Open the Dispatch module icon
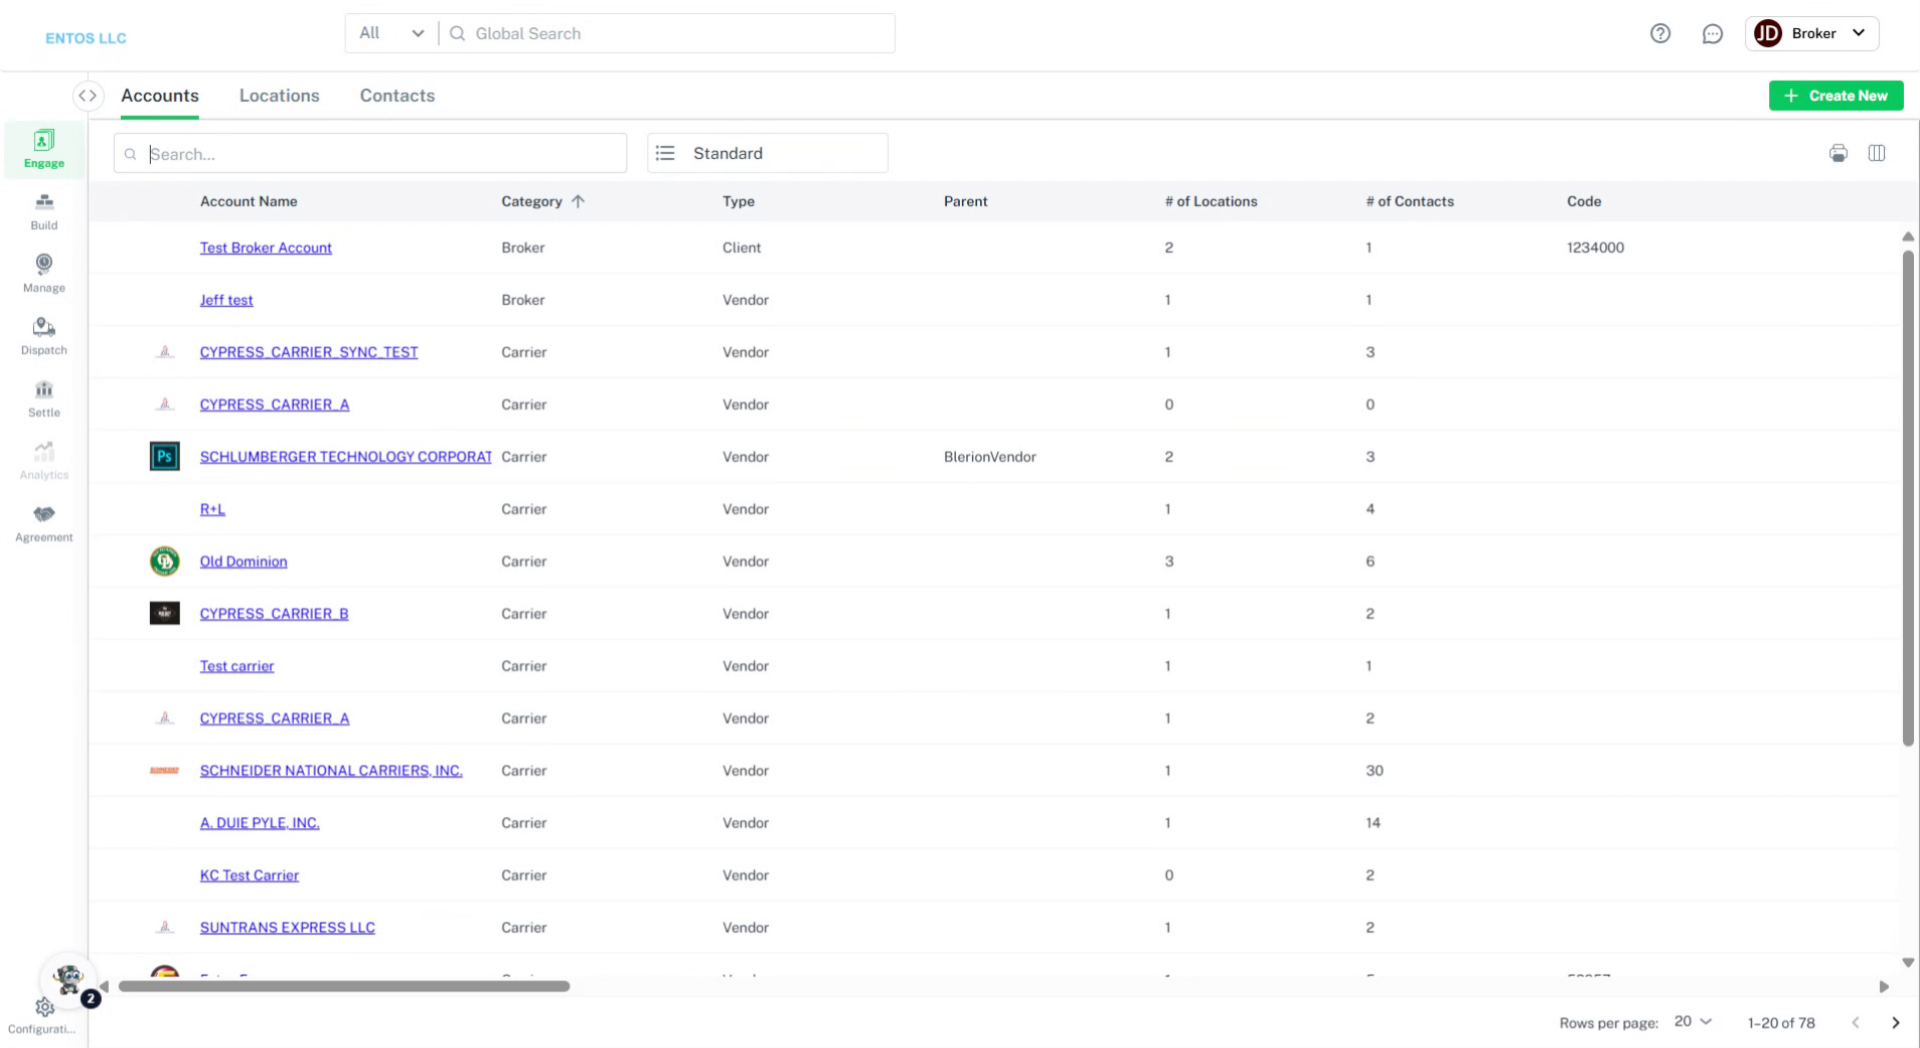This screenshot has height=1048, width=1920. (x=44, y=336)
